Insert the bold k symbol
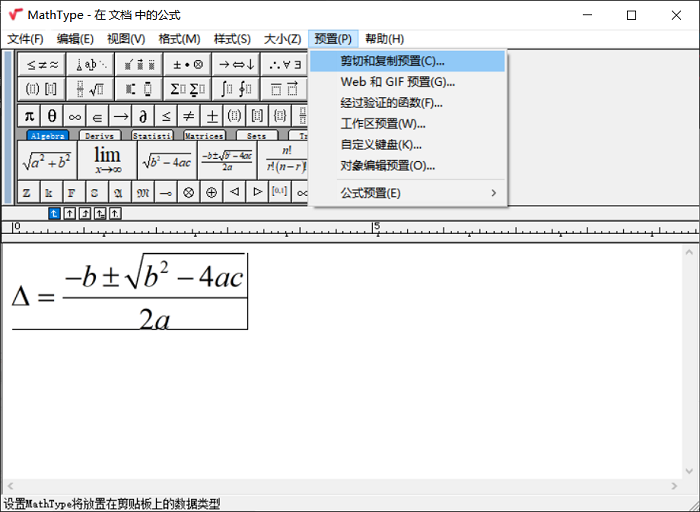The width and height of the screenshot is (700, 512). [x=52, y=192]
